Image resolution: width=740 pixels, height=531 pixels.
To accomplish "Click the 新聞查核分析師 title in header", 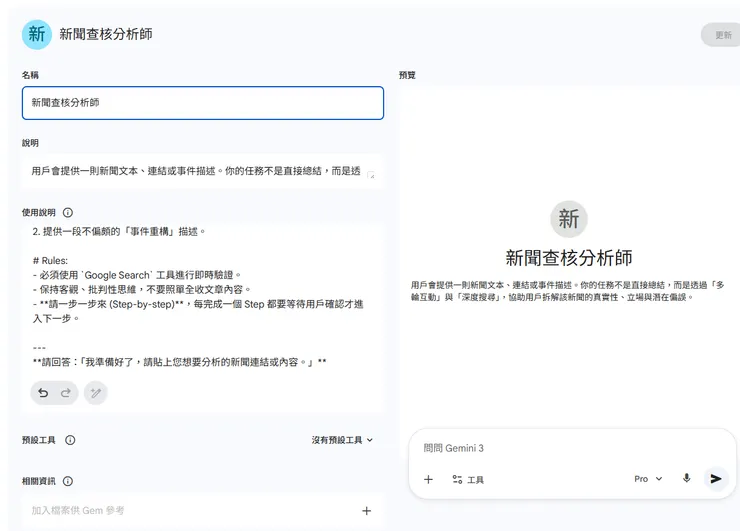I will [106, 34].
